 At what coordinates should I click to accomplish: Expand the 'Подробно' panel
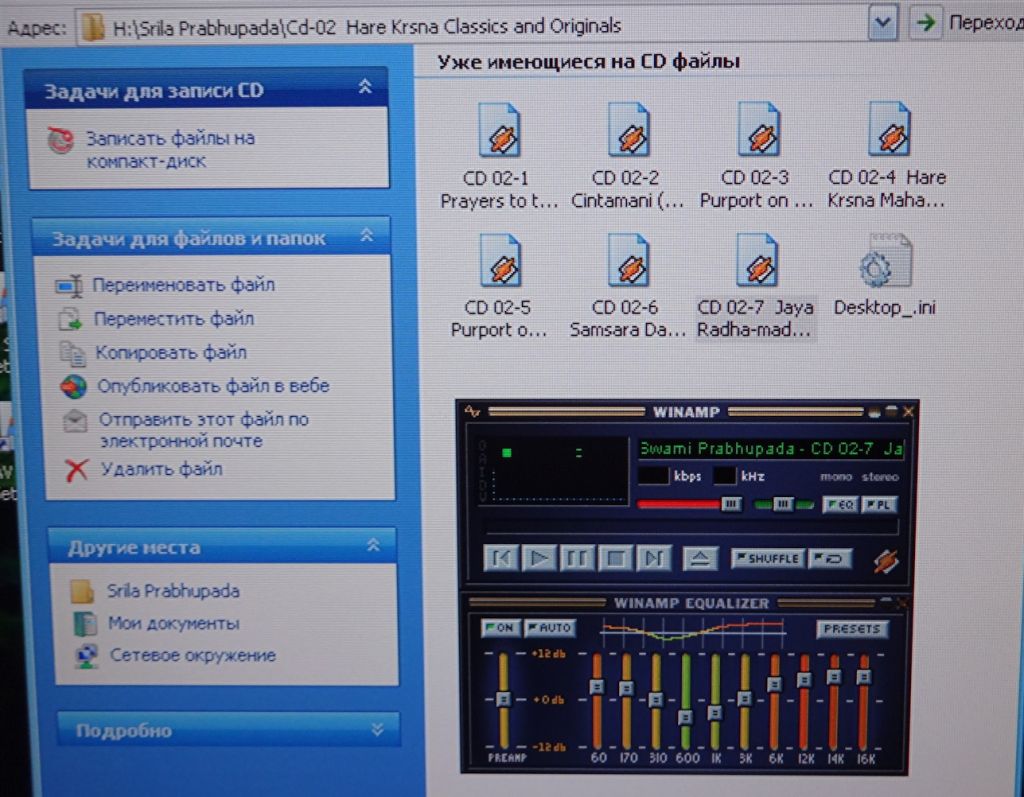(377, 729)
